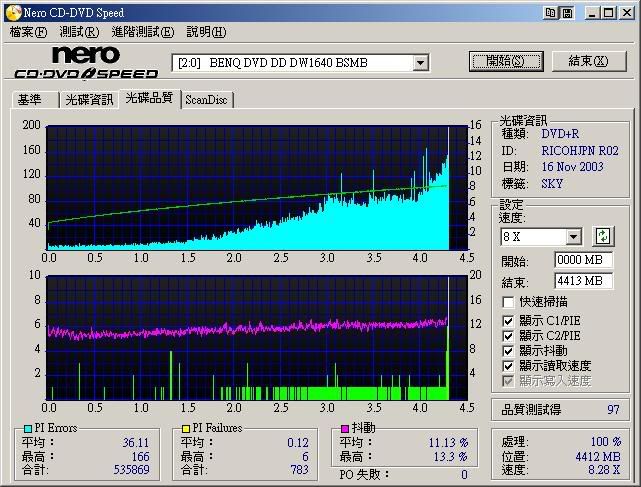Click the PI Failures total 783

300,469
